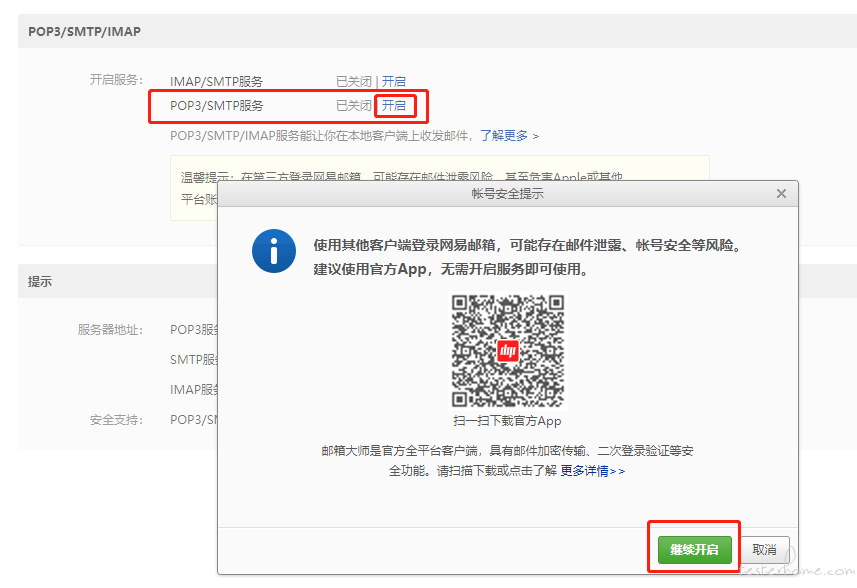This screenshot has height=588, width=857.
Task: Click 开启服务: label
Action: tap(116, 80)
